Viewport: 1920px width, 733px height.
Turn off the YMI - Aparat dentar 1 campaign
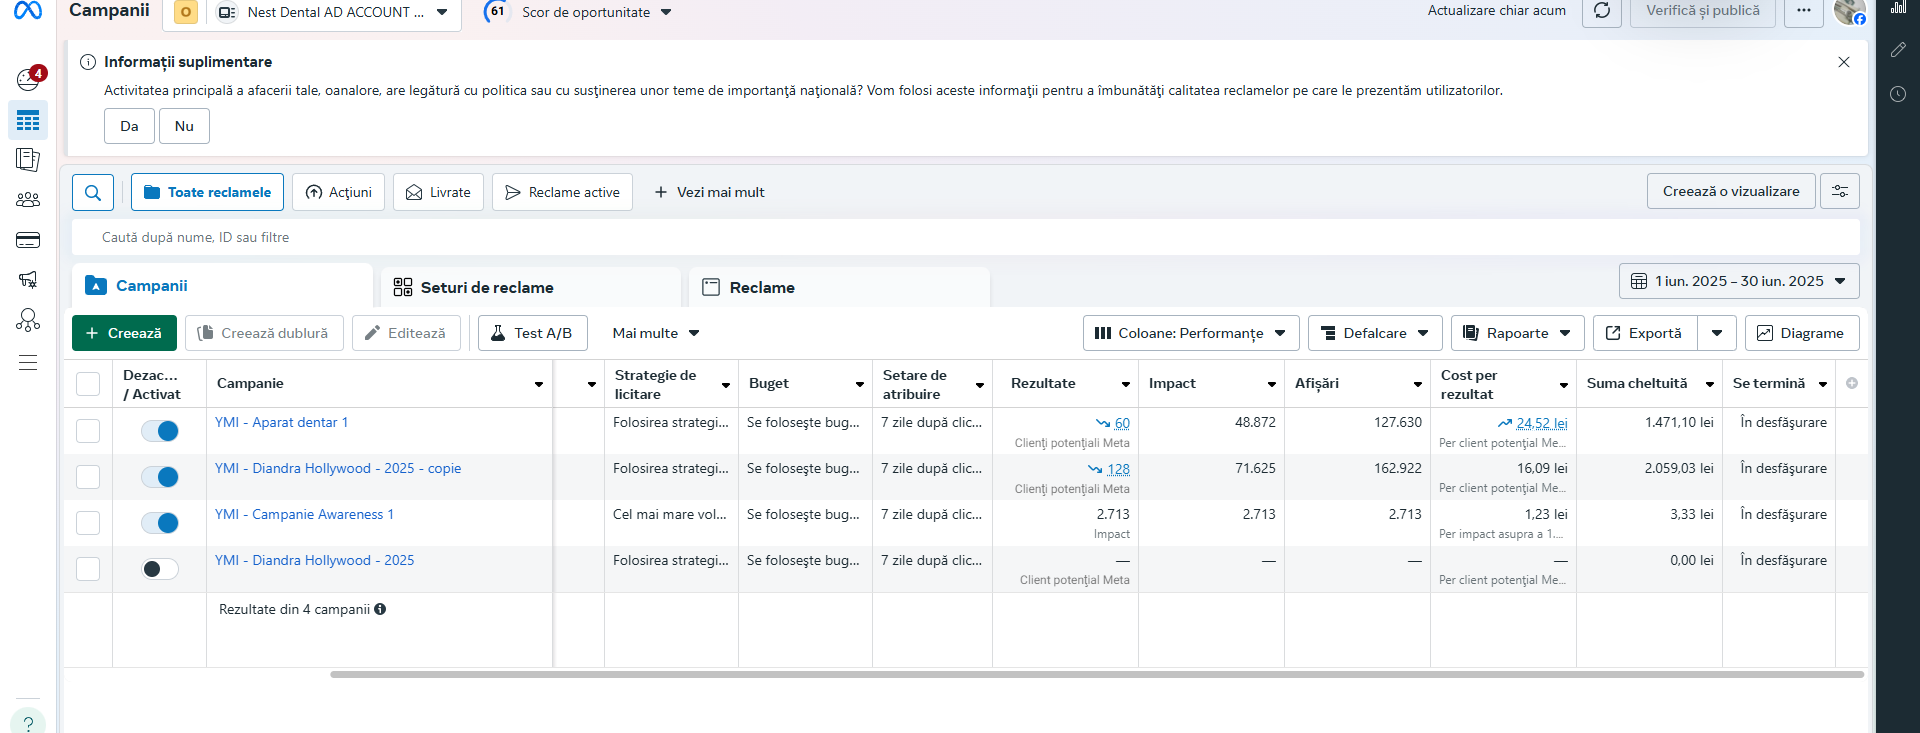click(160, 431)
